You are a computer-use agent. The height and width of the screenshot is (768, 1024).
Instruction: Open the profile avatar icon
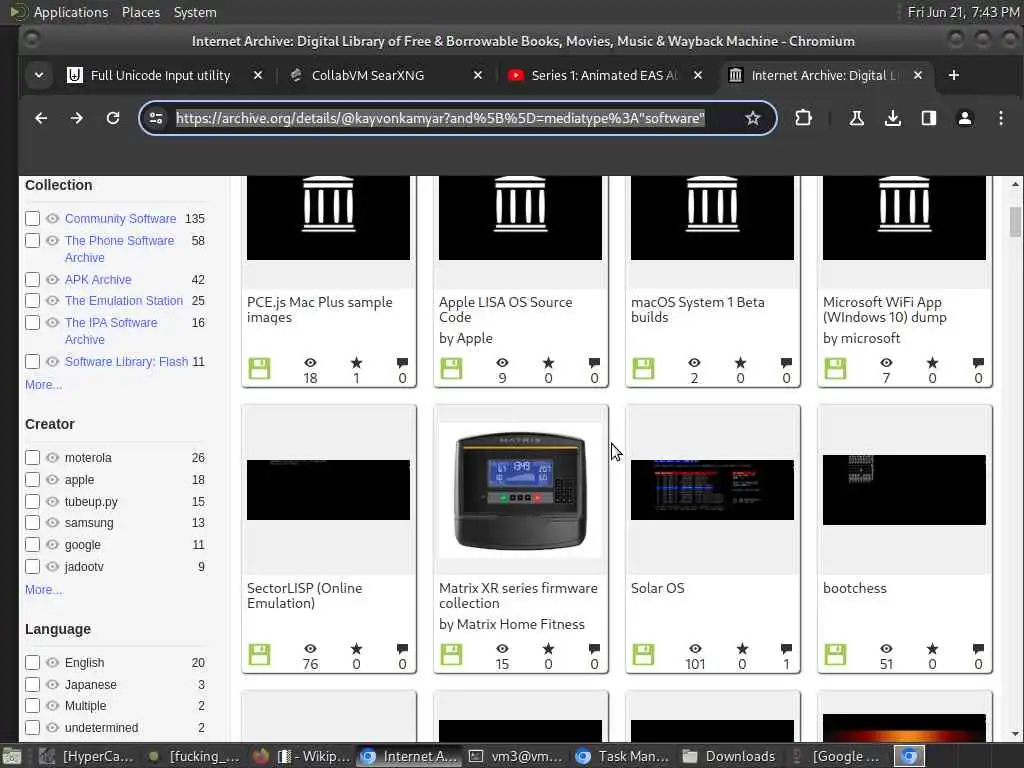965,118
